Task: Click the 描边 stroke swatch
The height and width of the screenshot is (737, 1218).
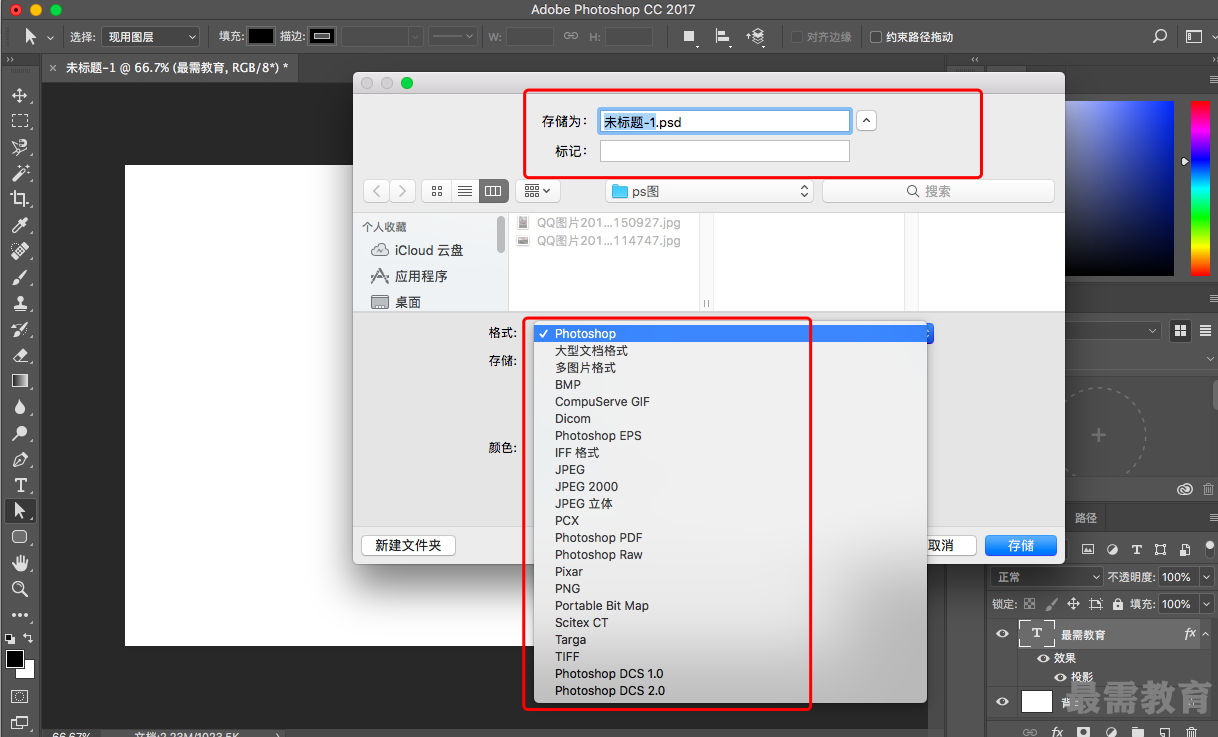Action: pyautogui.click(x=322, y=36)
